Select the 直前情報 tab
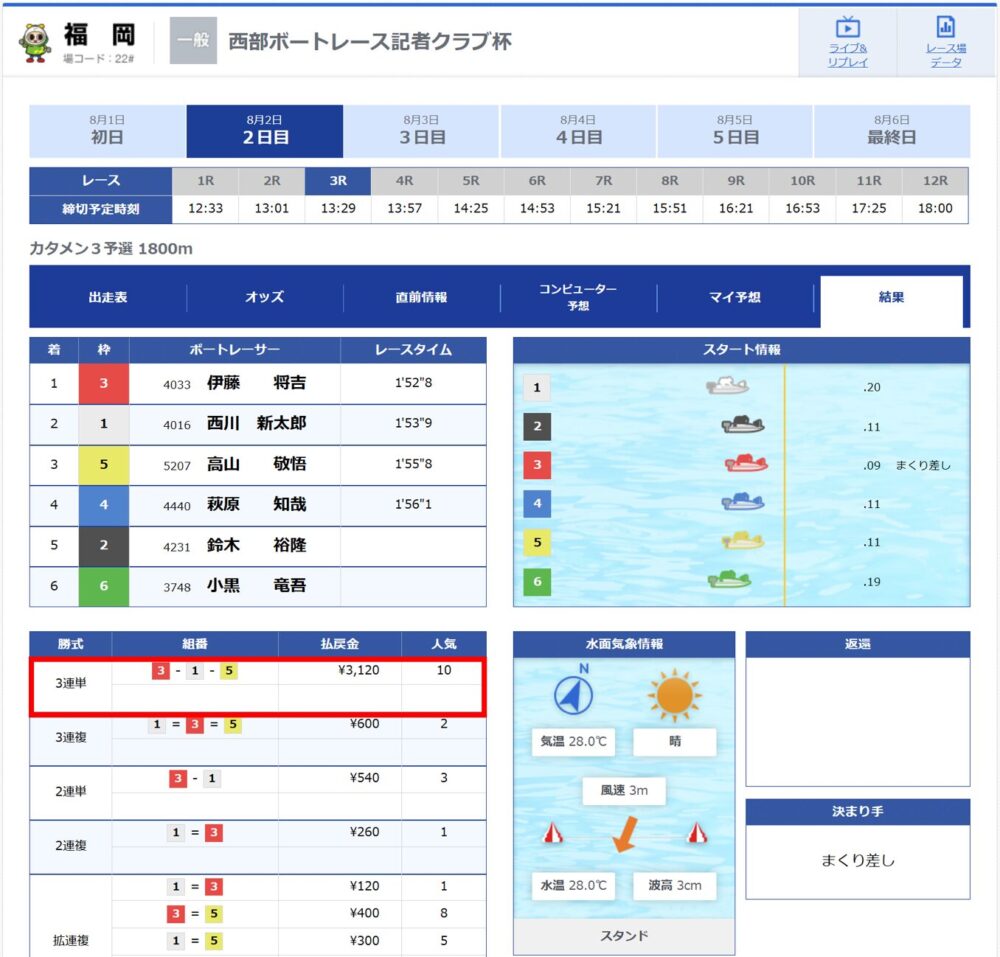 tap(422, 297)
